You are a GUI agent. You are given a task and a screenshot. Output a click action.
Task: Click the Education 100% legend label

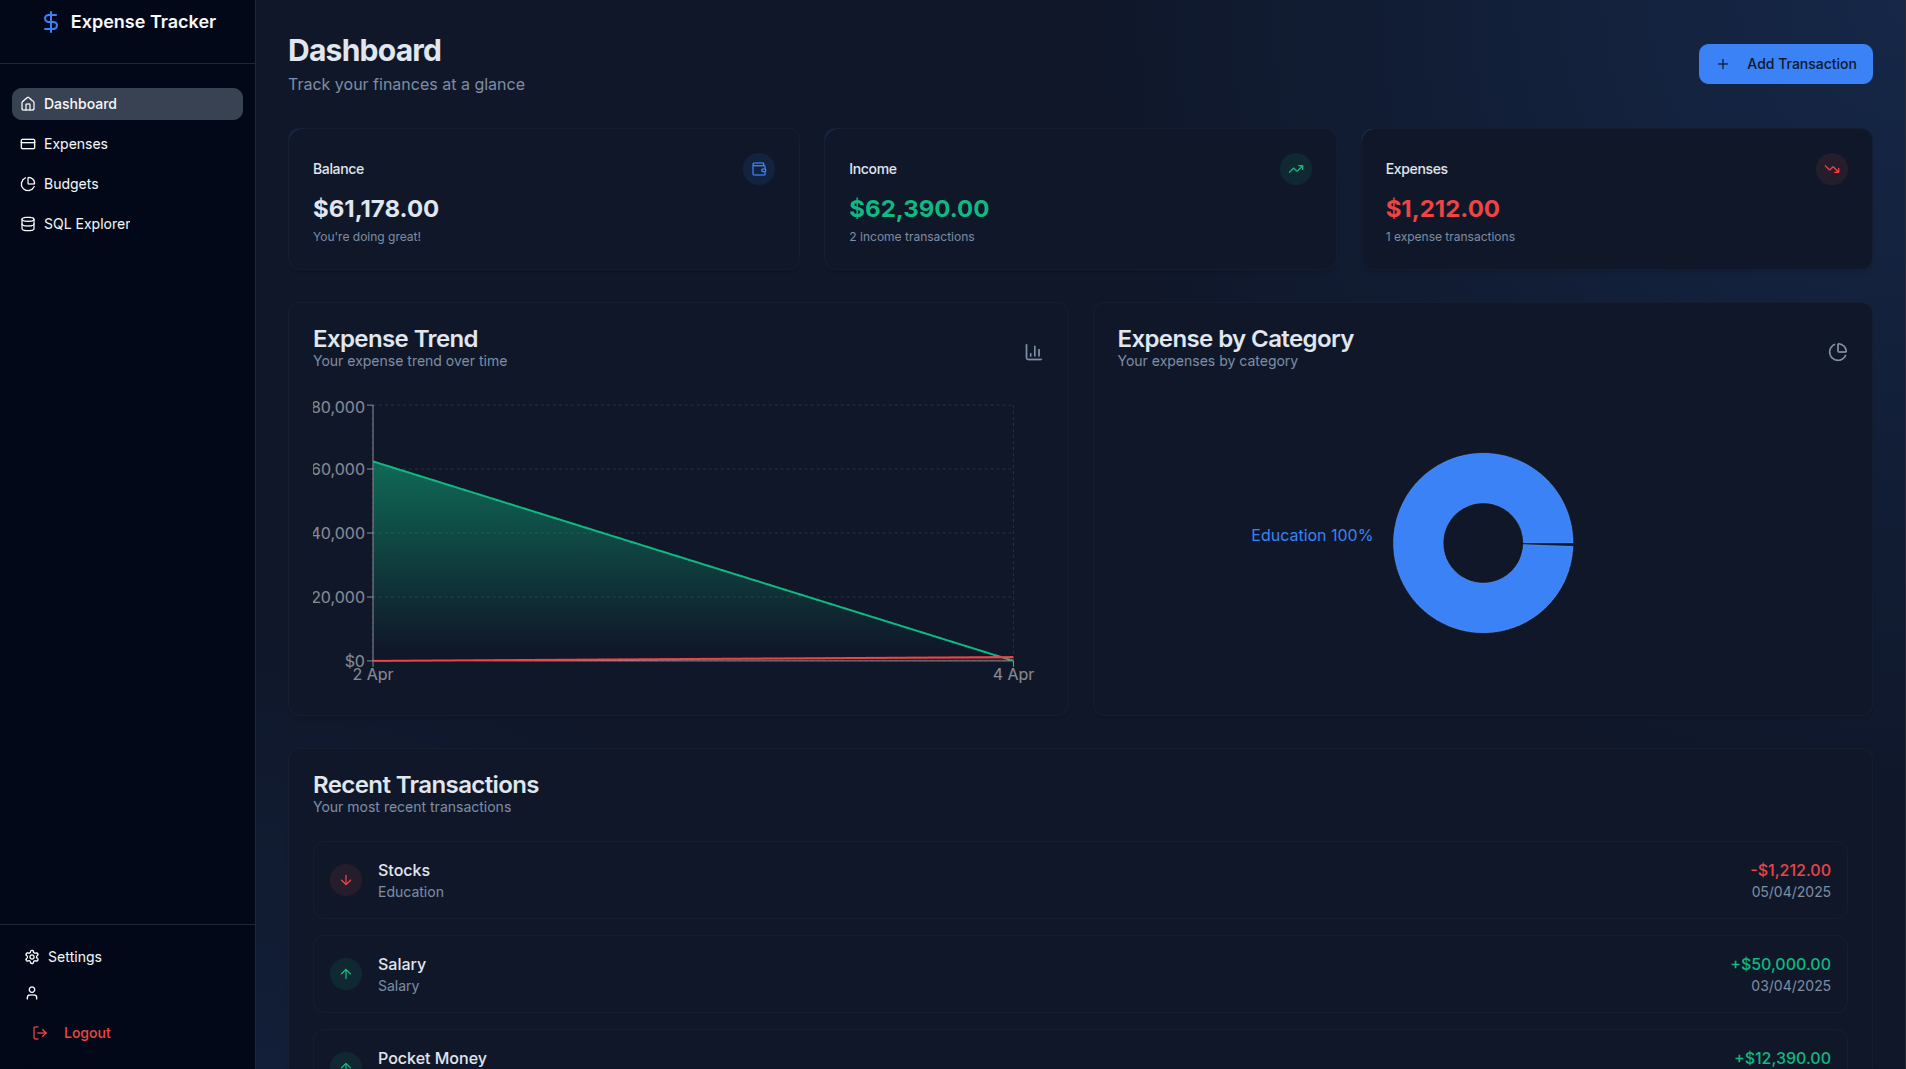click(x=1311, y=535)
